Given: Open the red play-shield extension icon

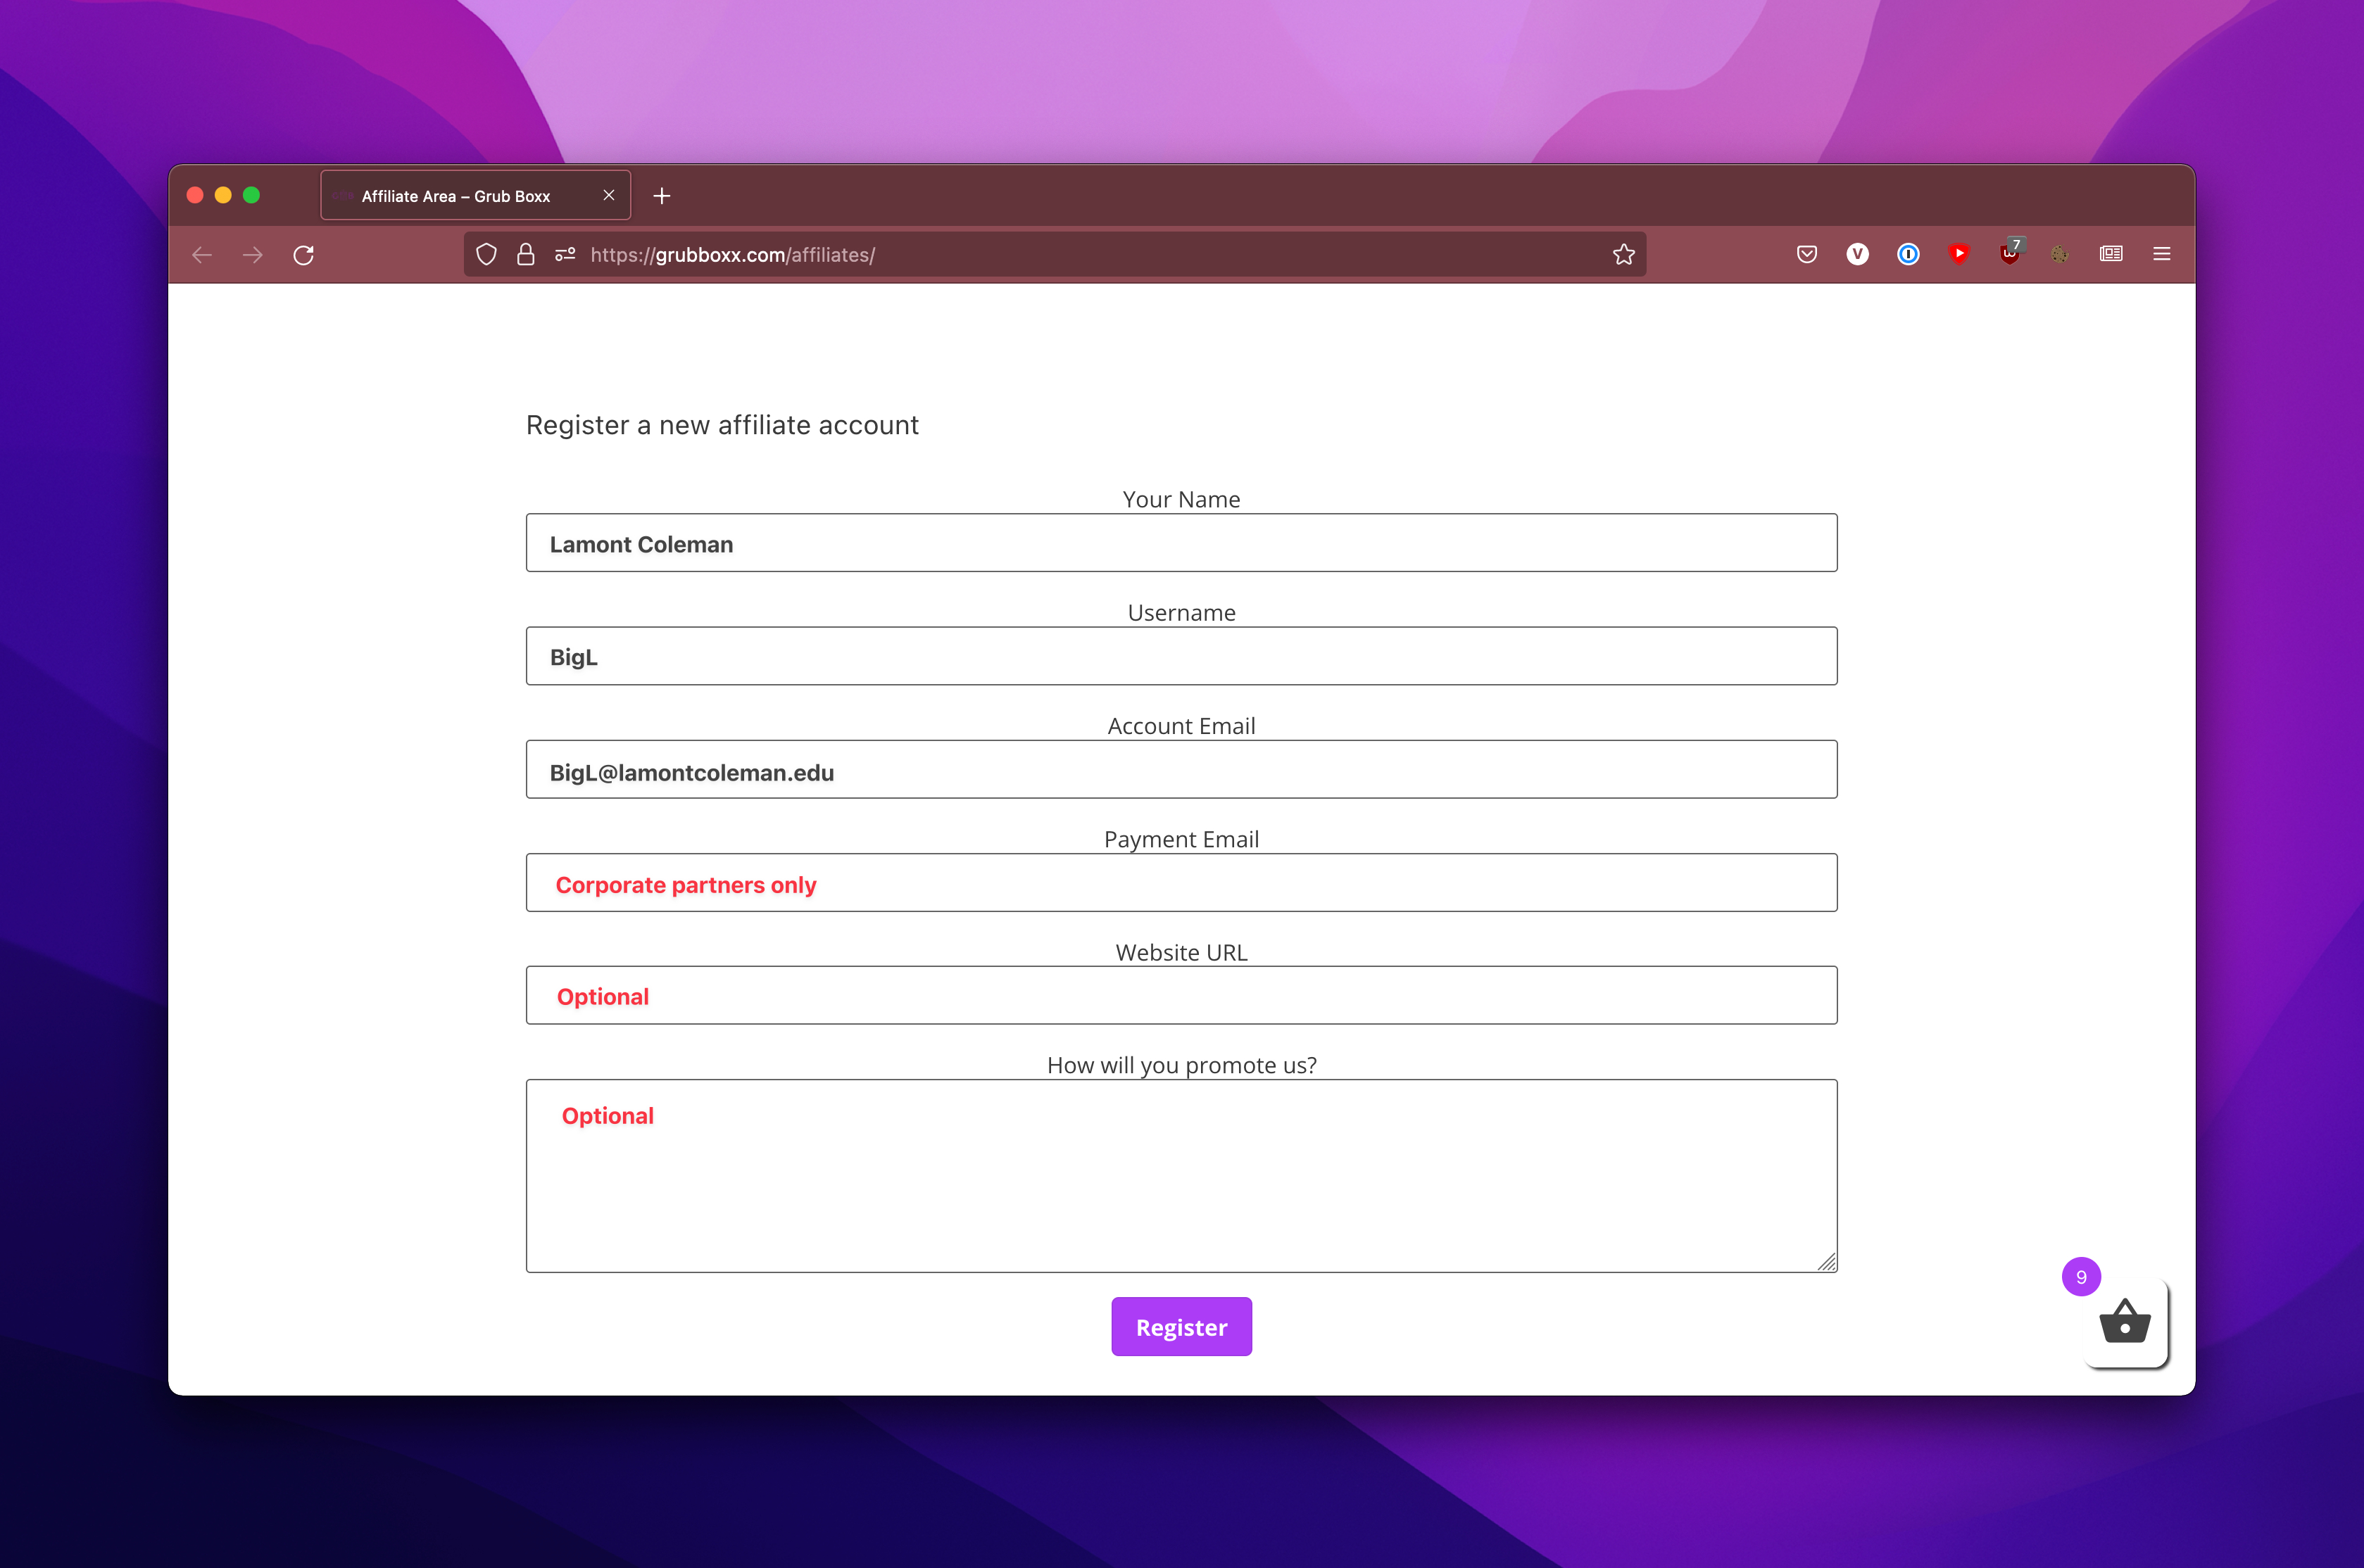Looking at the screenshot, I should coord(1959,254).
